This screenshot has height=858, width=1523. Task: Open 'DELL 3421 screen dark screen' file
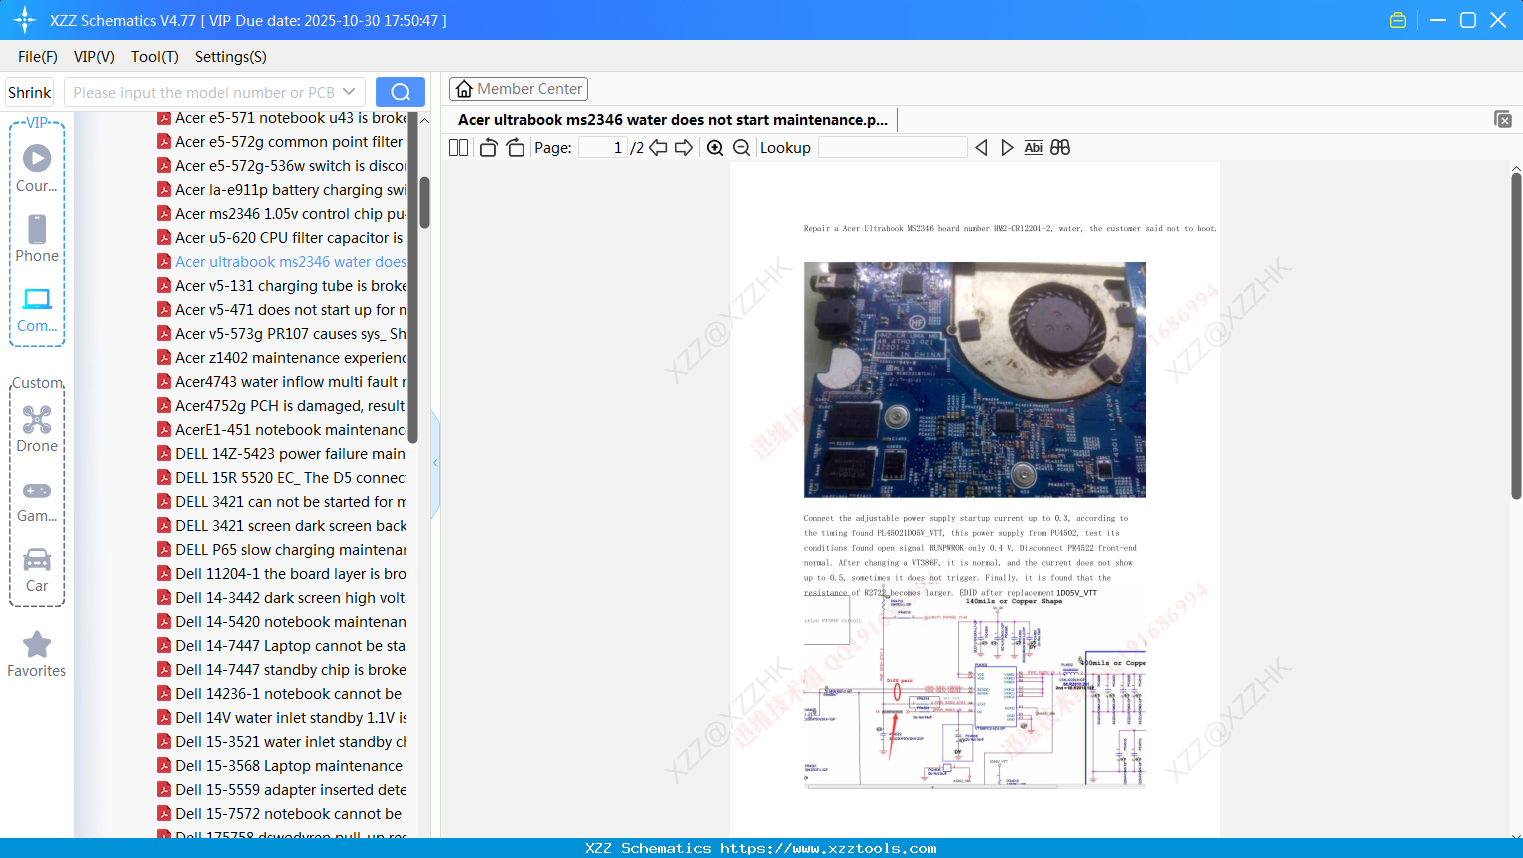tap(282, 526)
